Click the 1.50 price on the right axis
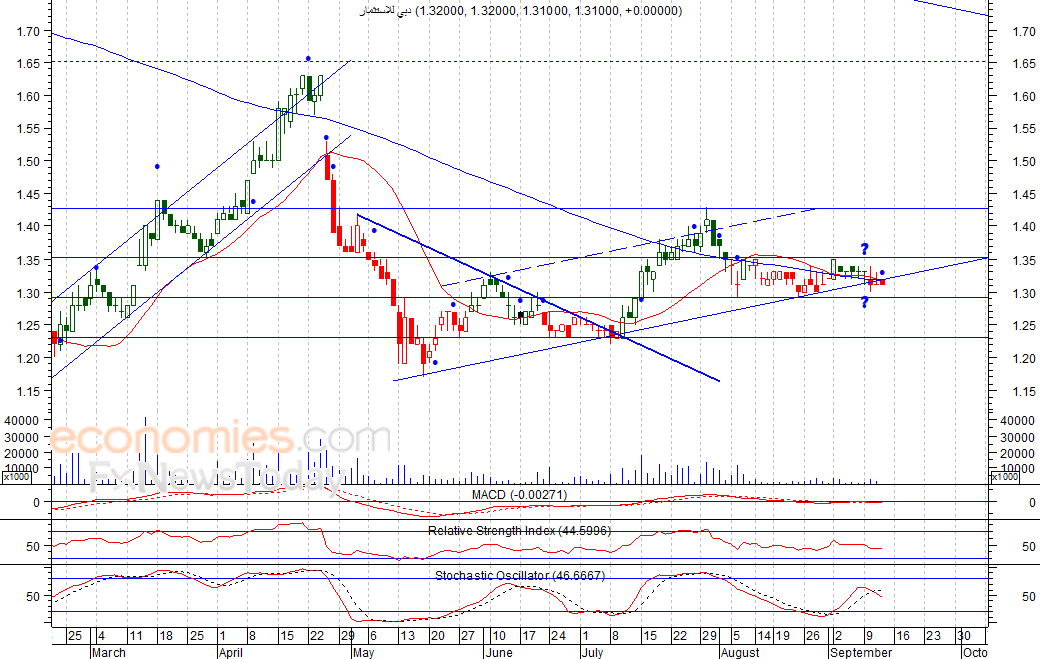Viewport: 1040px width, 659px height. click(1024, 162)
